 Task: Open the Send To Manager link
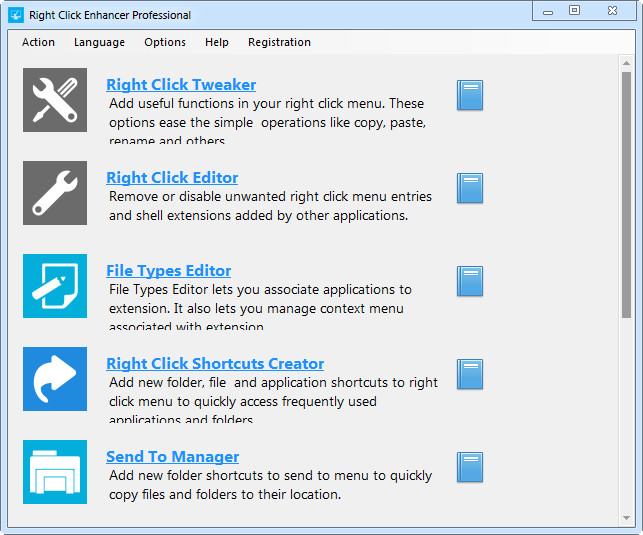[172, 457]
